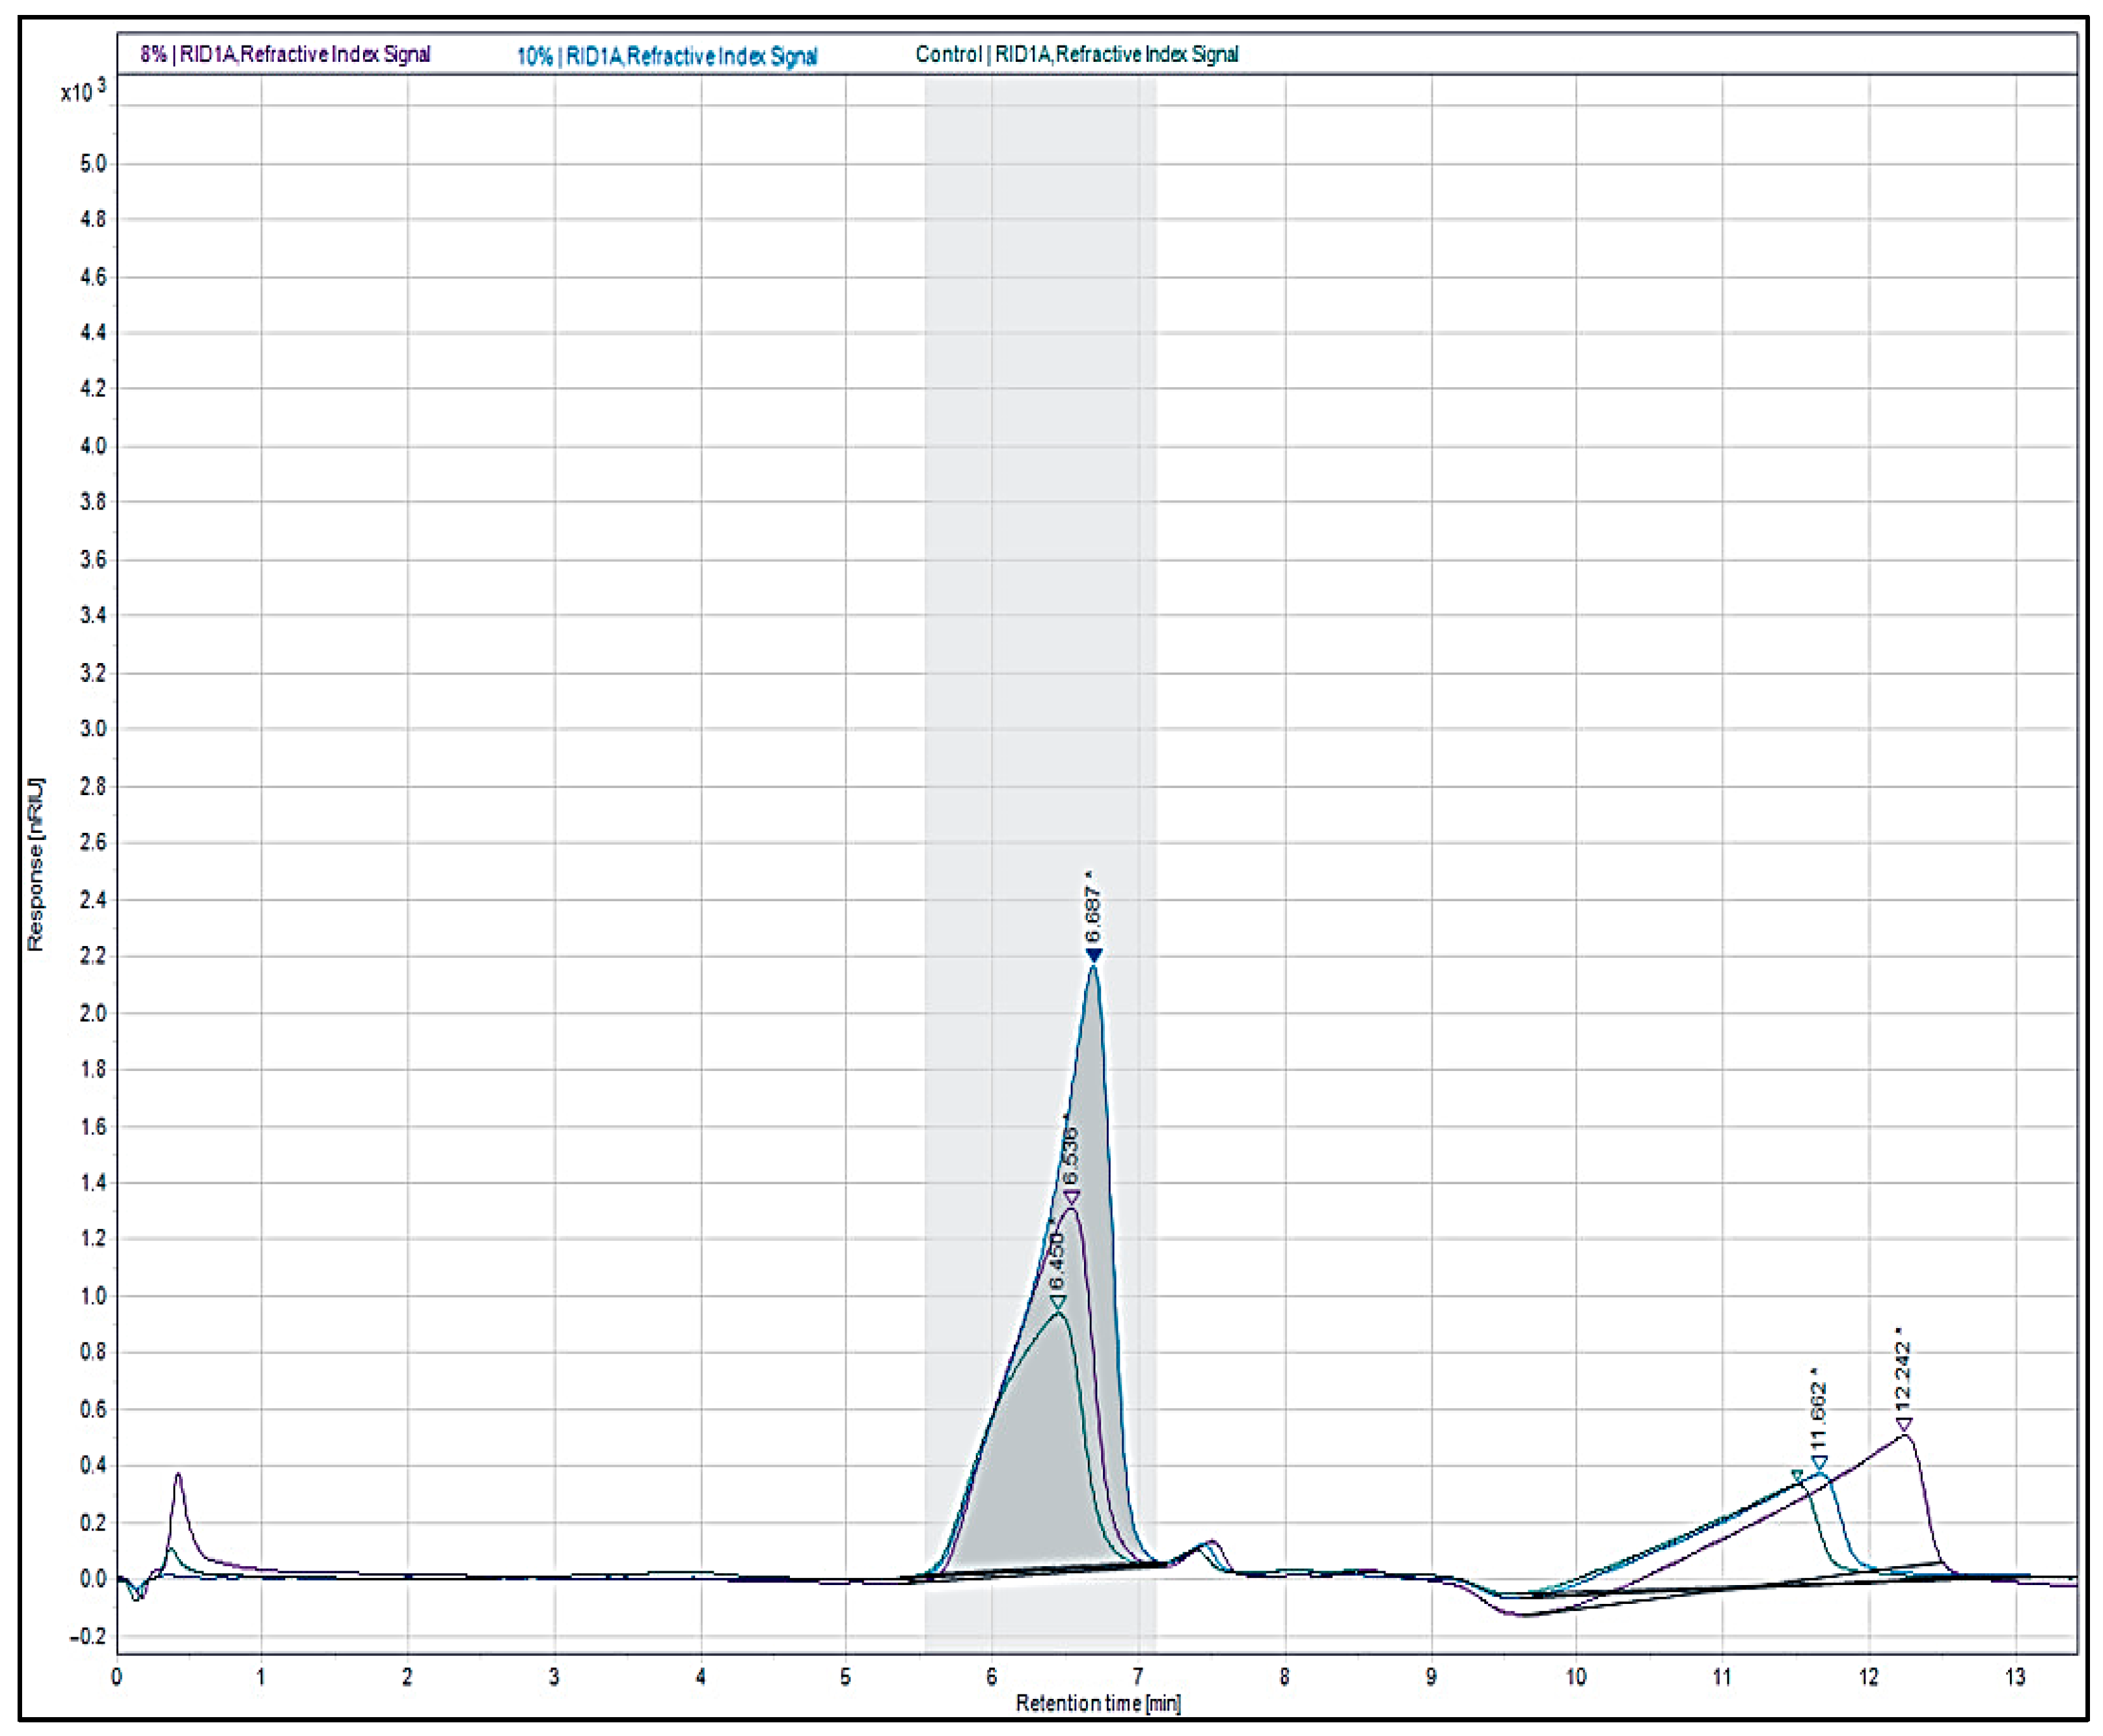
Task: Click the 11.662 retention time label
Action: click(1818, 1416)
